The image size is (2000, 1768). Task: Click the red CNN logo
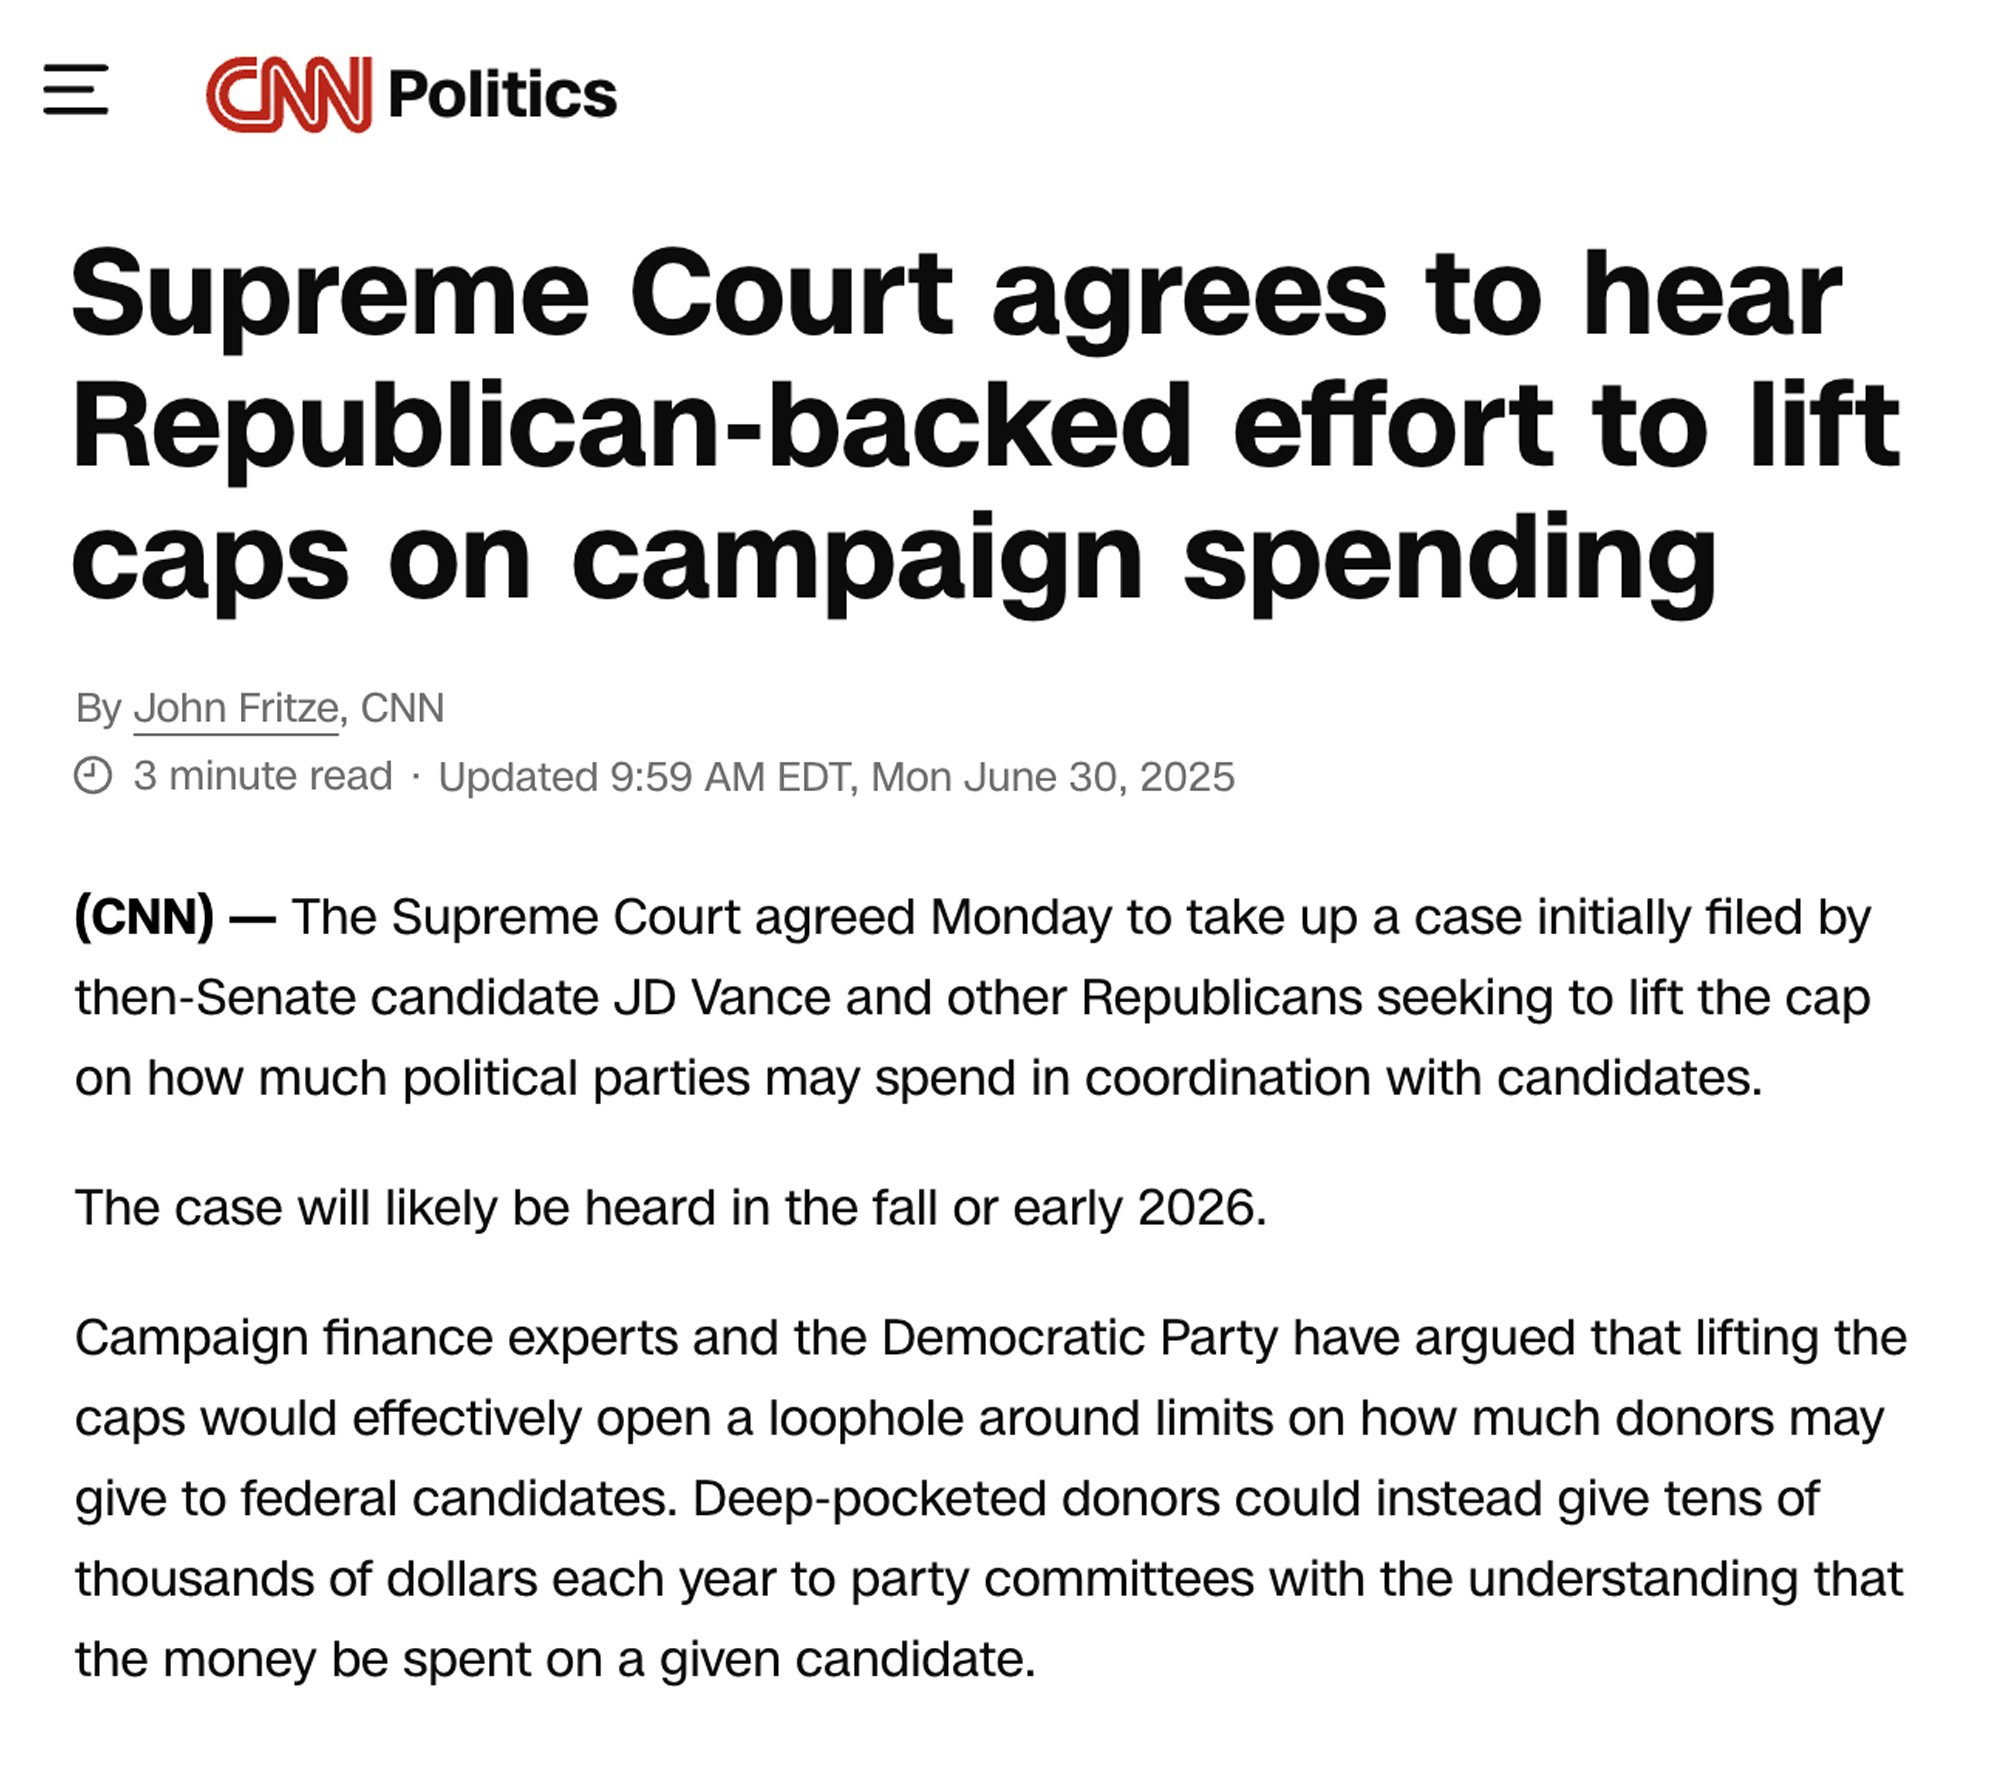289,94
